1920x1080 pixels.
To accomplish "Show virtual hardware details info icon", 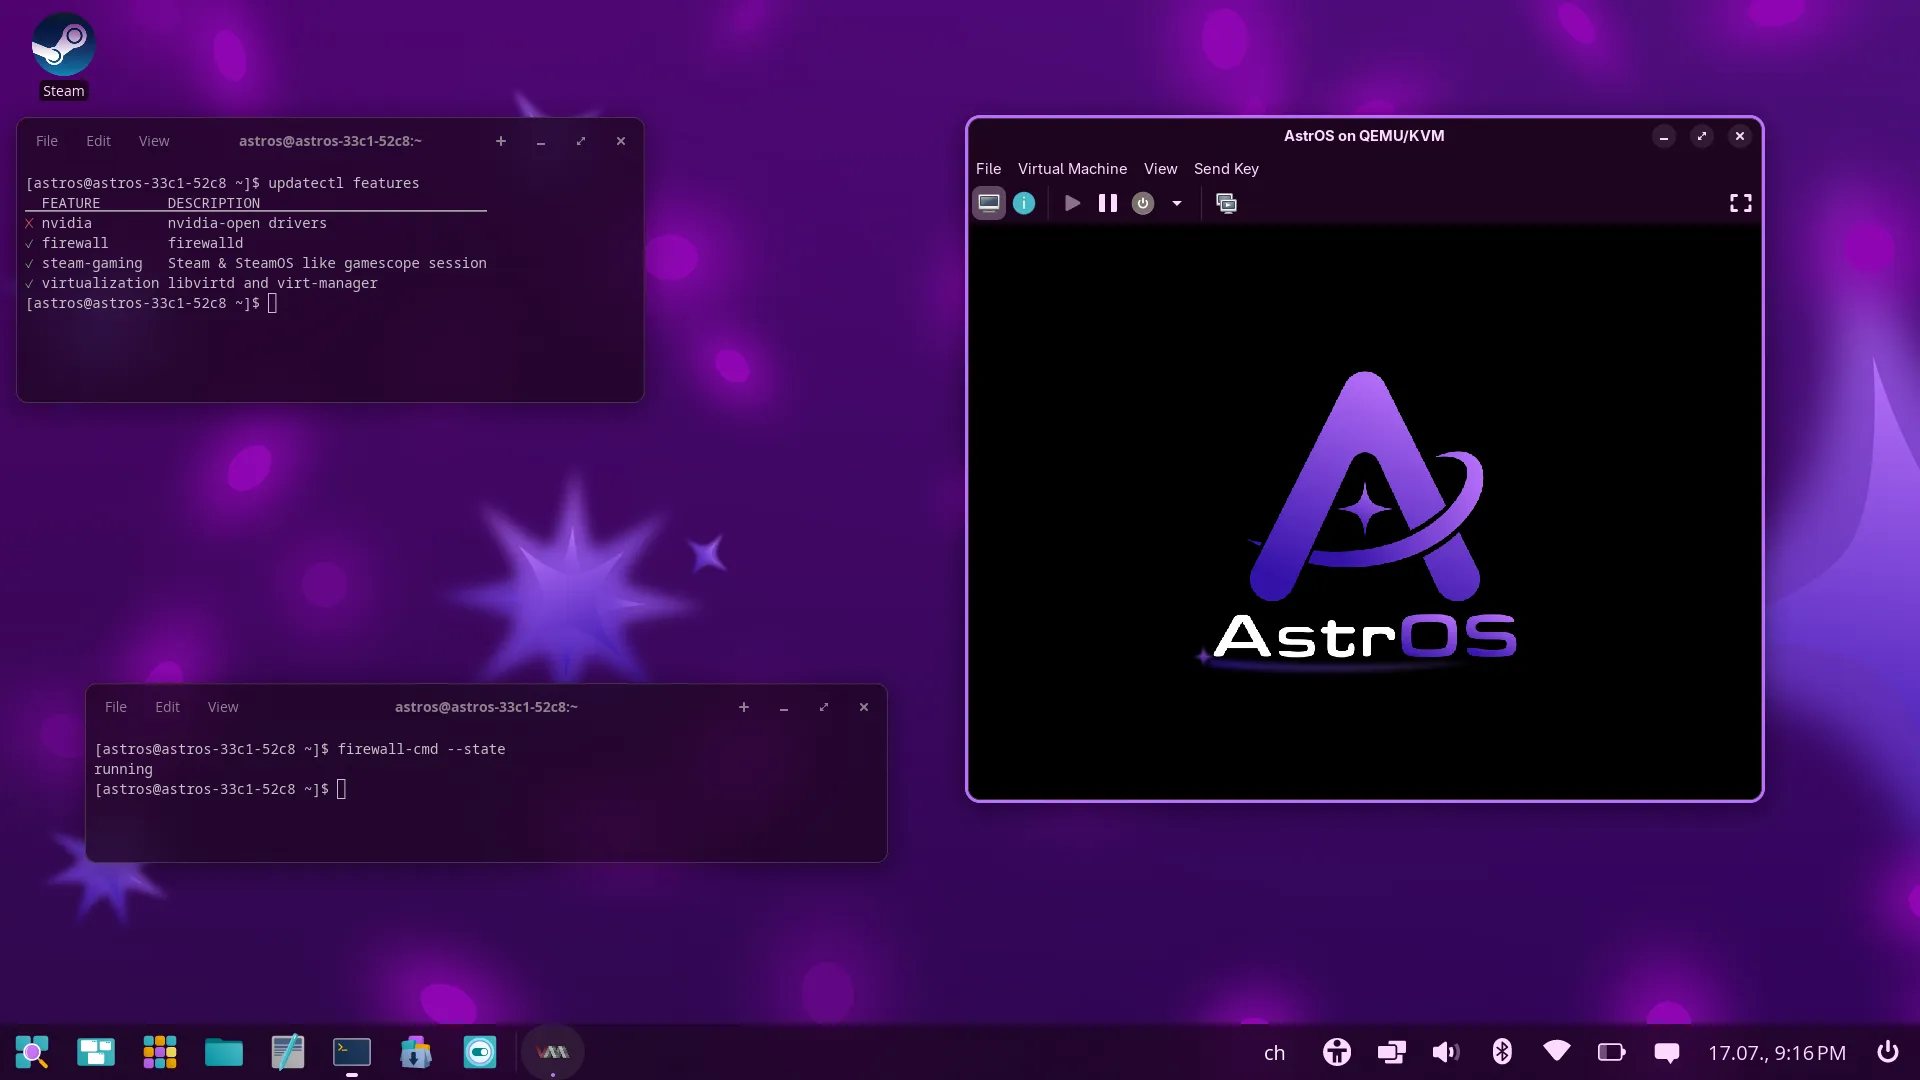I will tap(1024, 203).
